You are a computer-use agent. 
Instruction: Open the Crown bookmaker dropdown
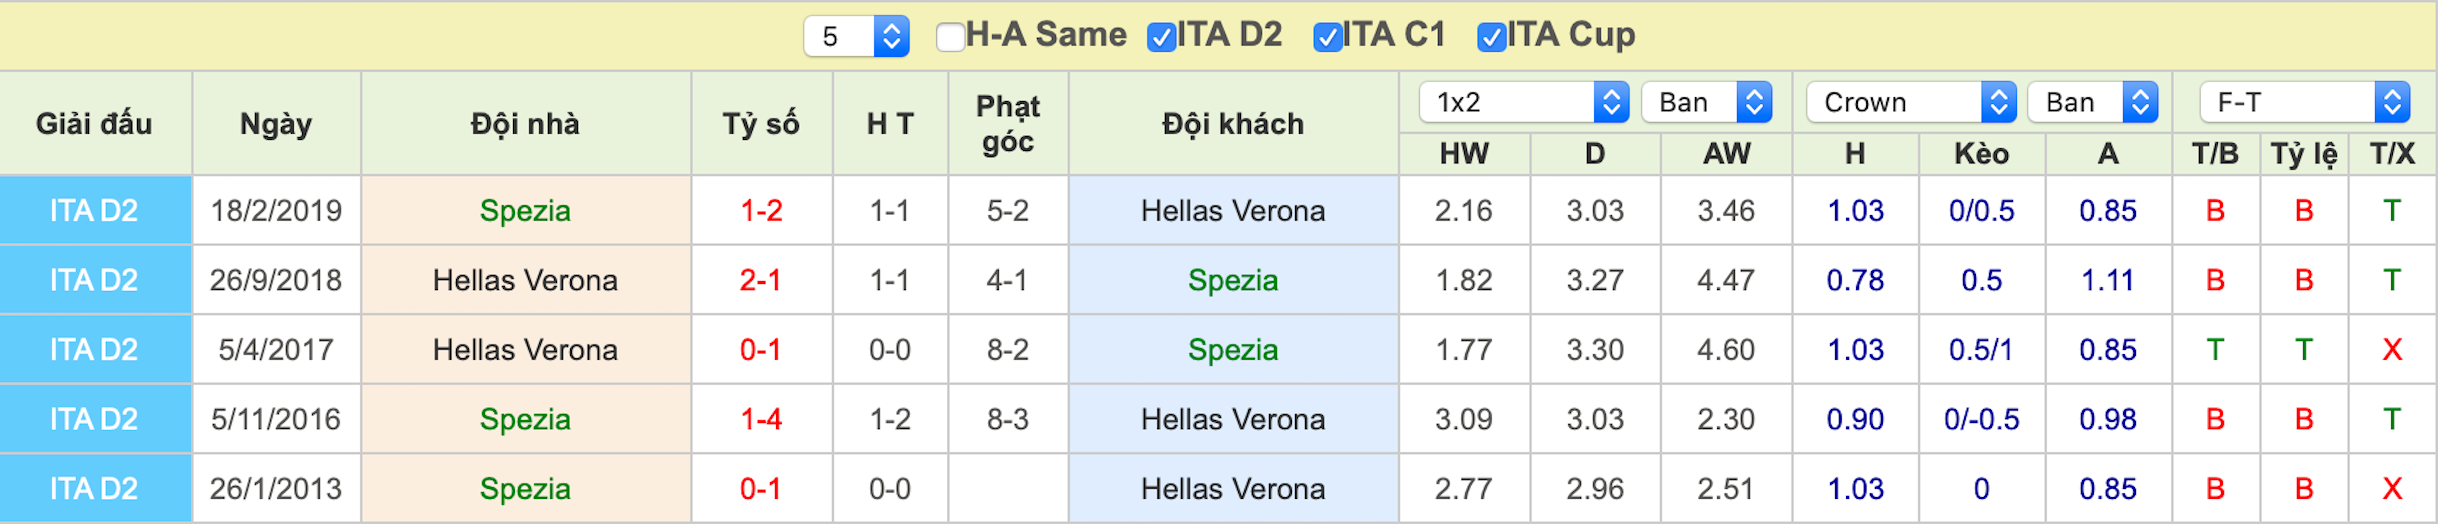coord(1911,102)
